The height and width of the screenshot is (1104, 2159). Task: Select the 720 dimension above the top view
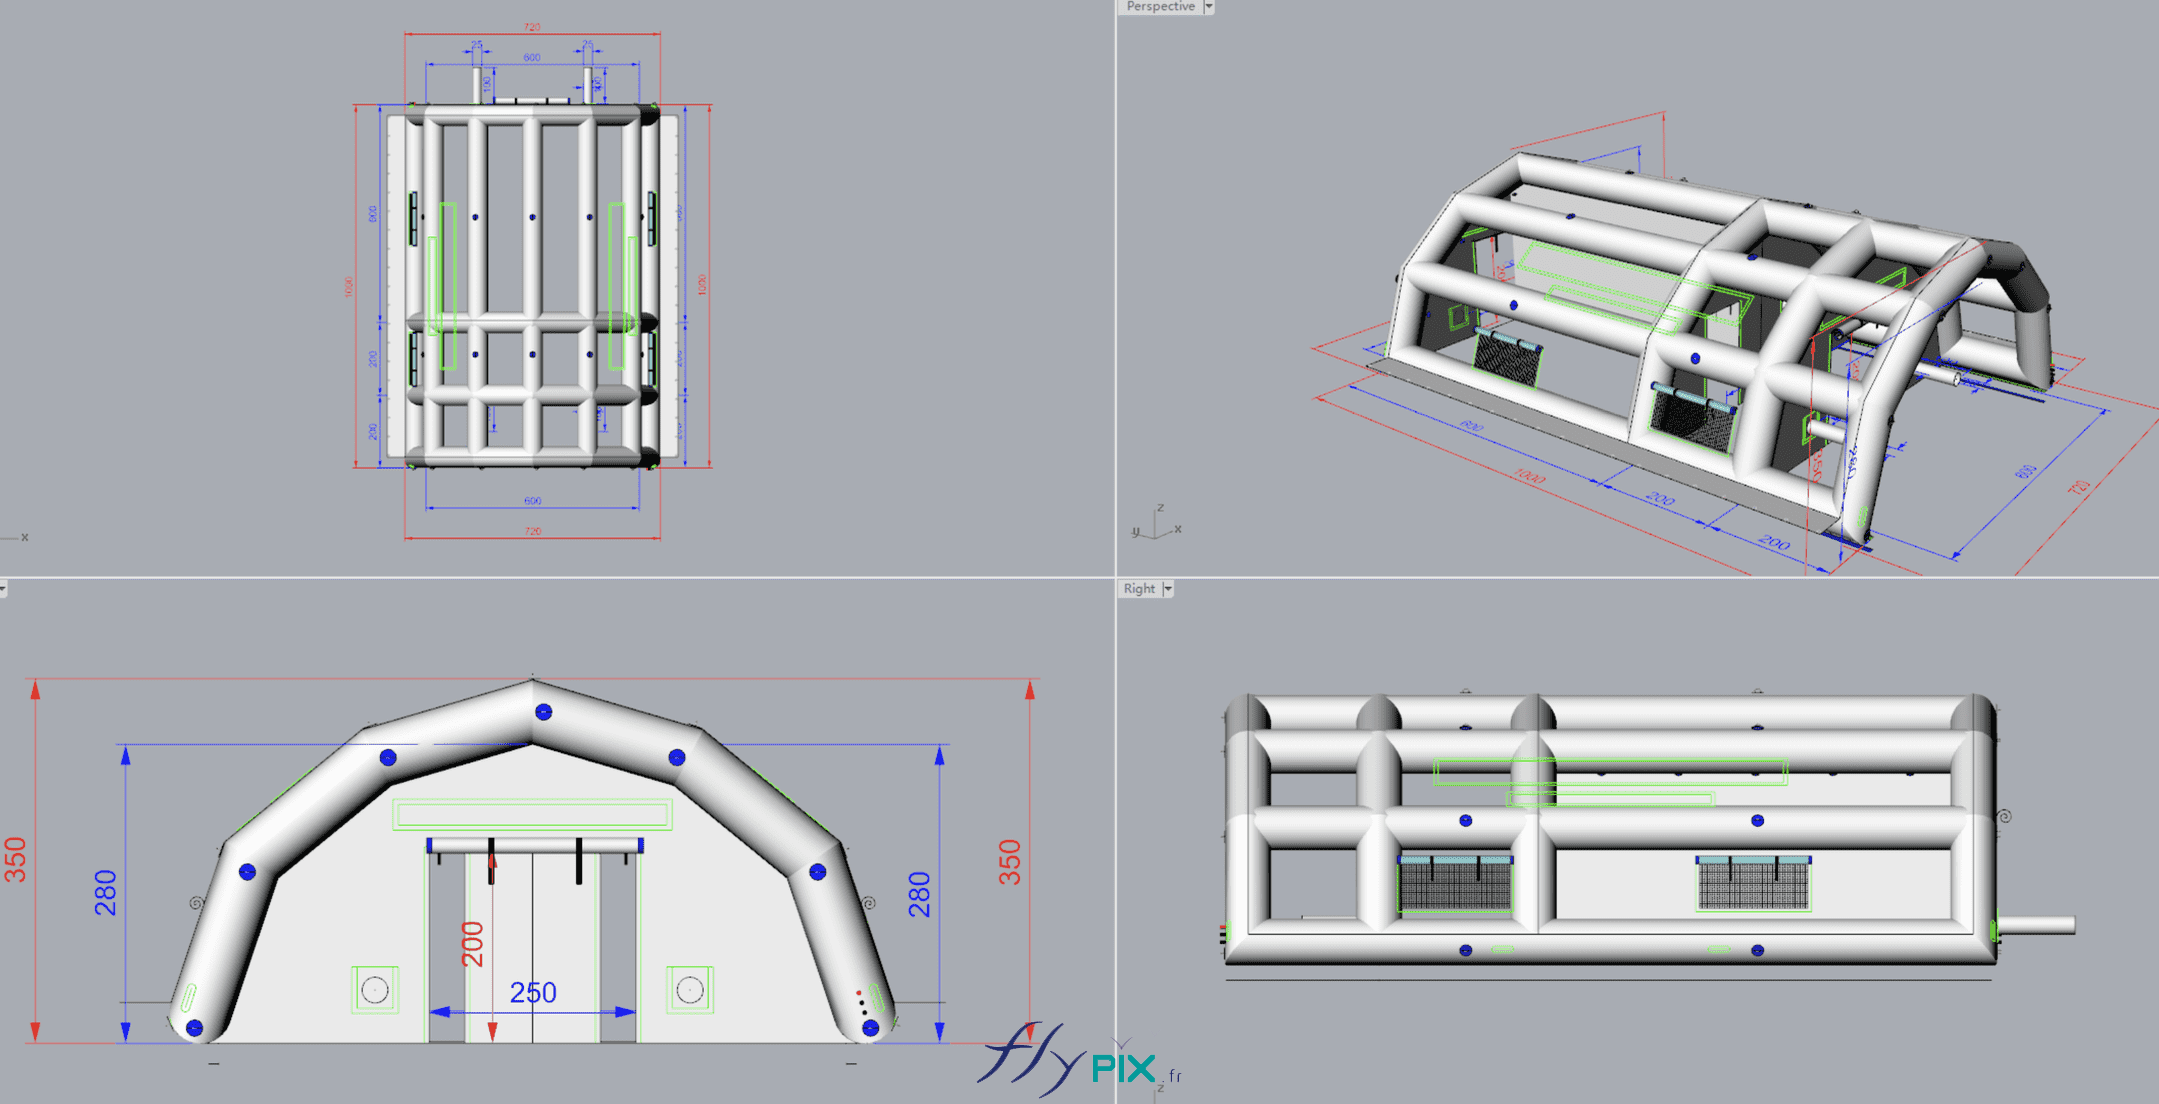tap(532, 27)
